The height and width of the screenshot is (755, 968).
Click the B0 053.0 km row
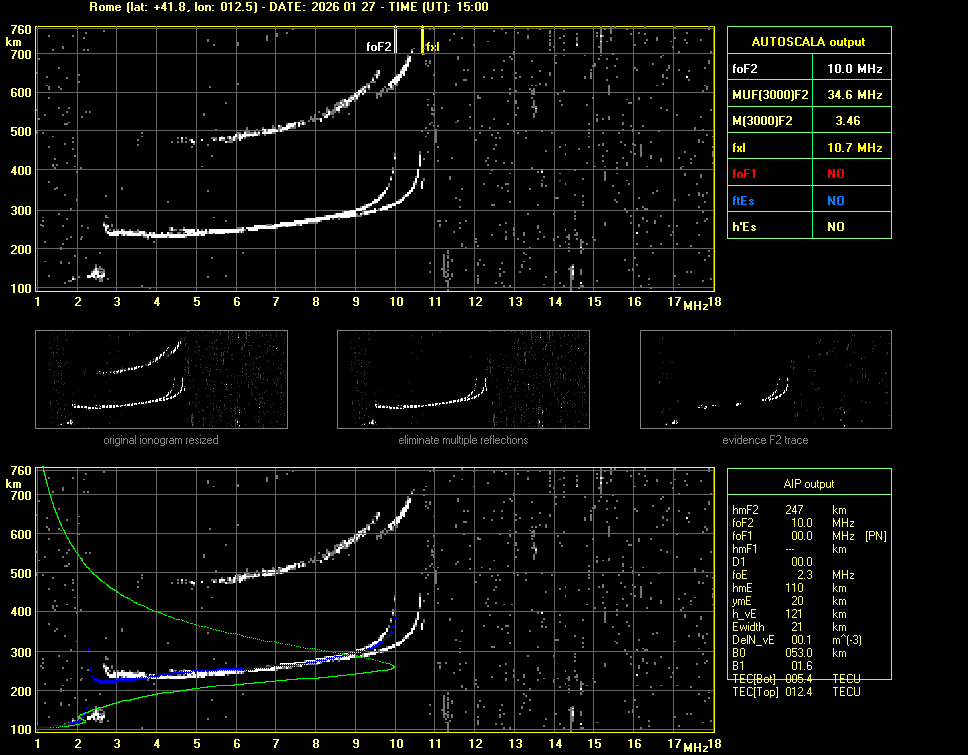[795, 653]
